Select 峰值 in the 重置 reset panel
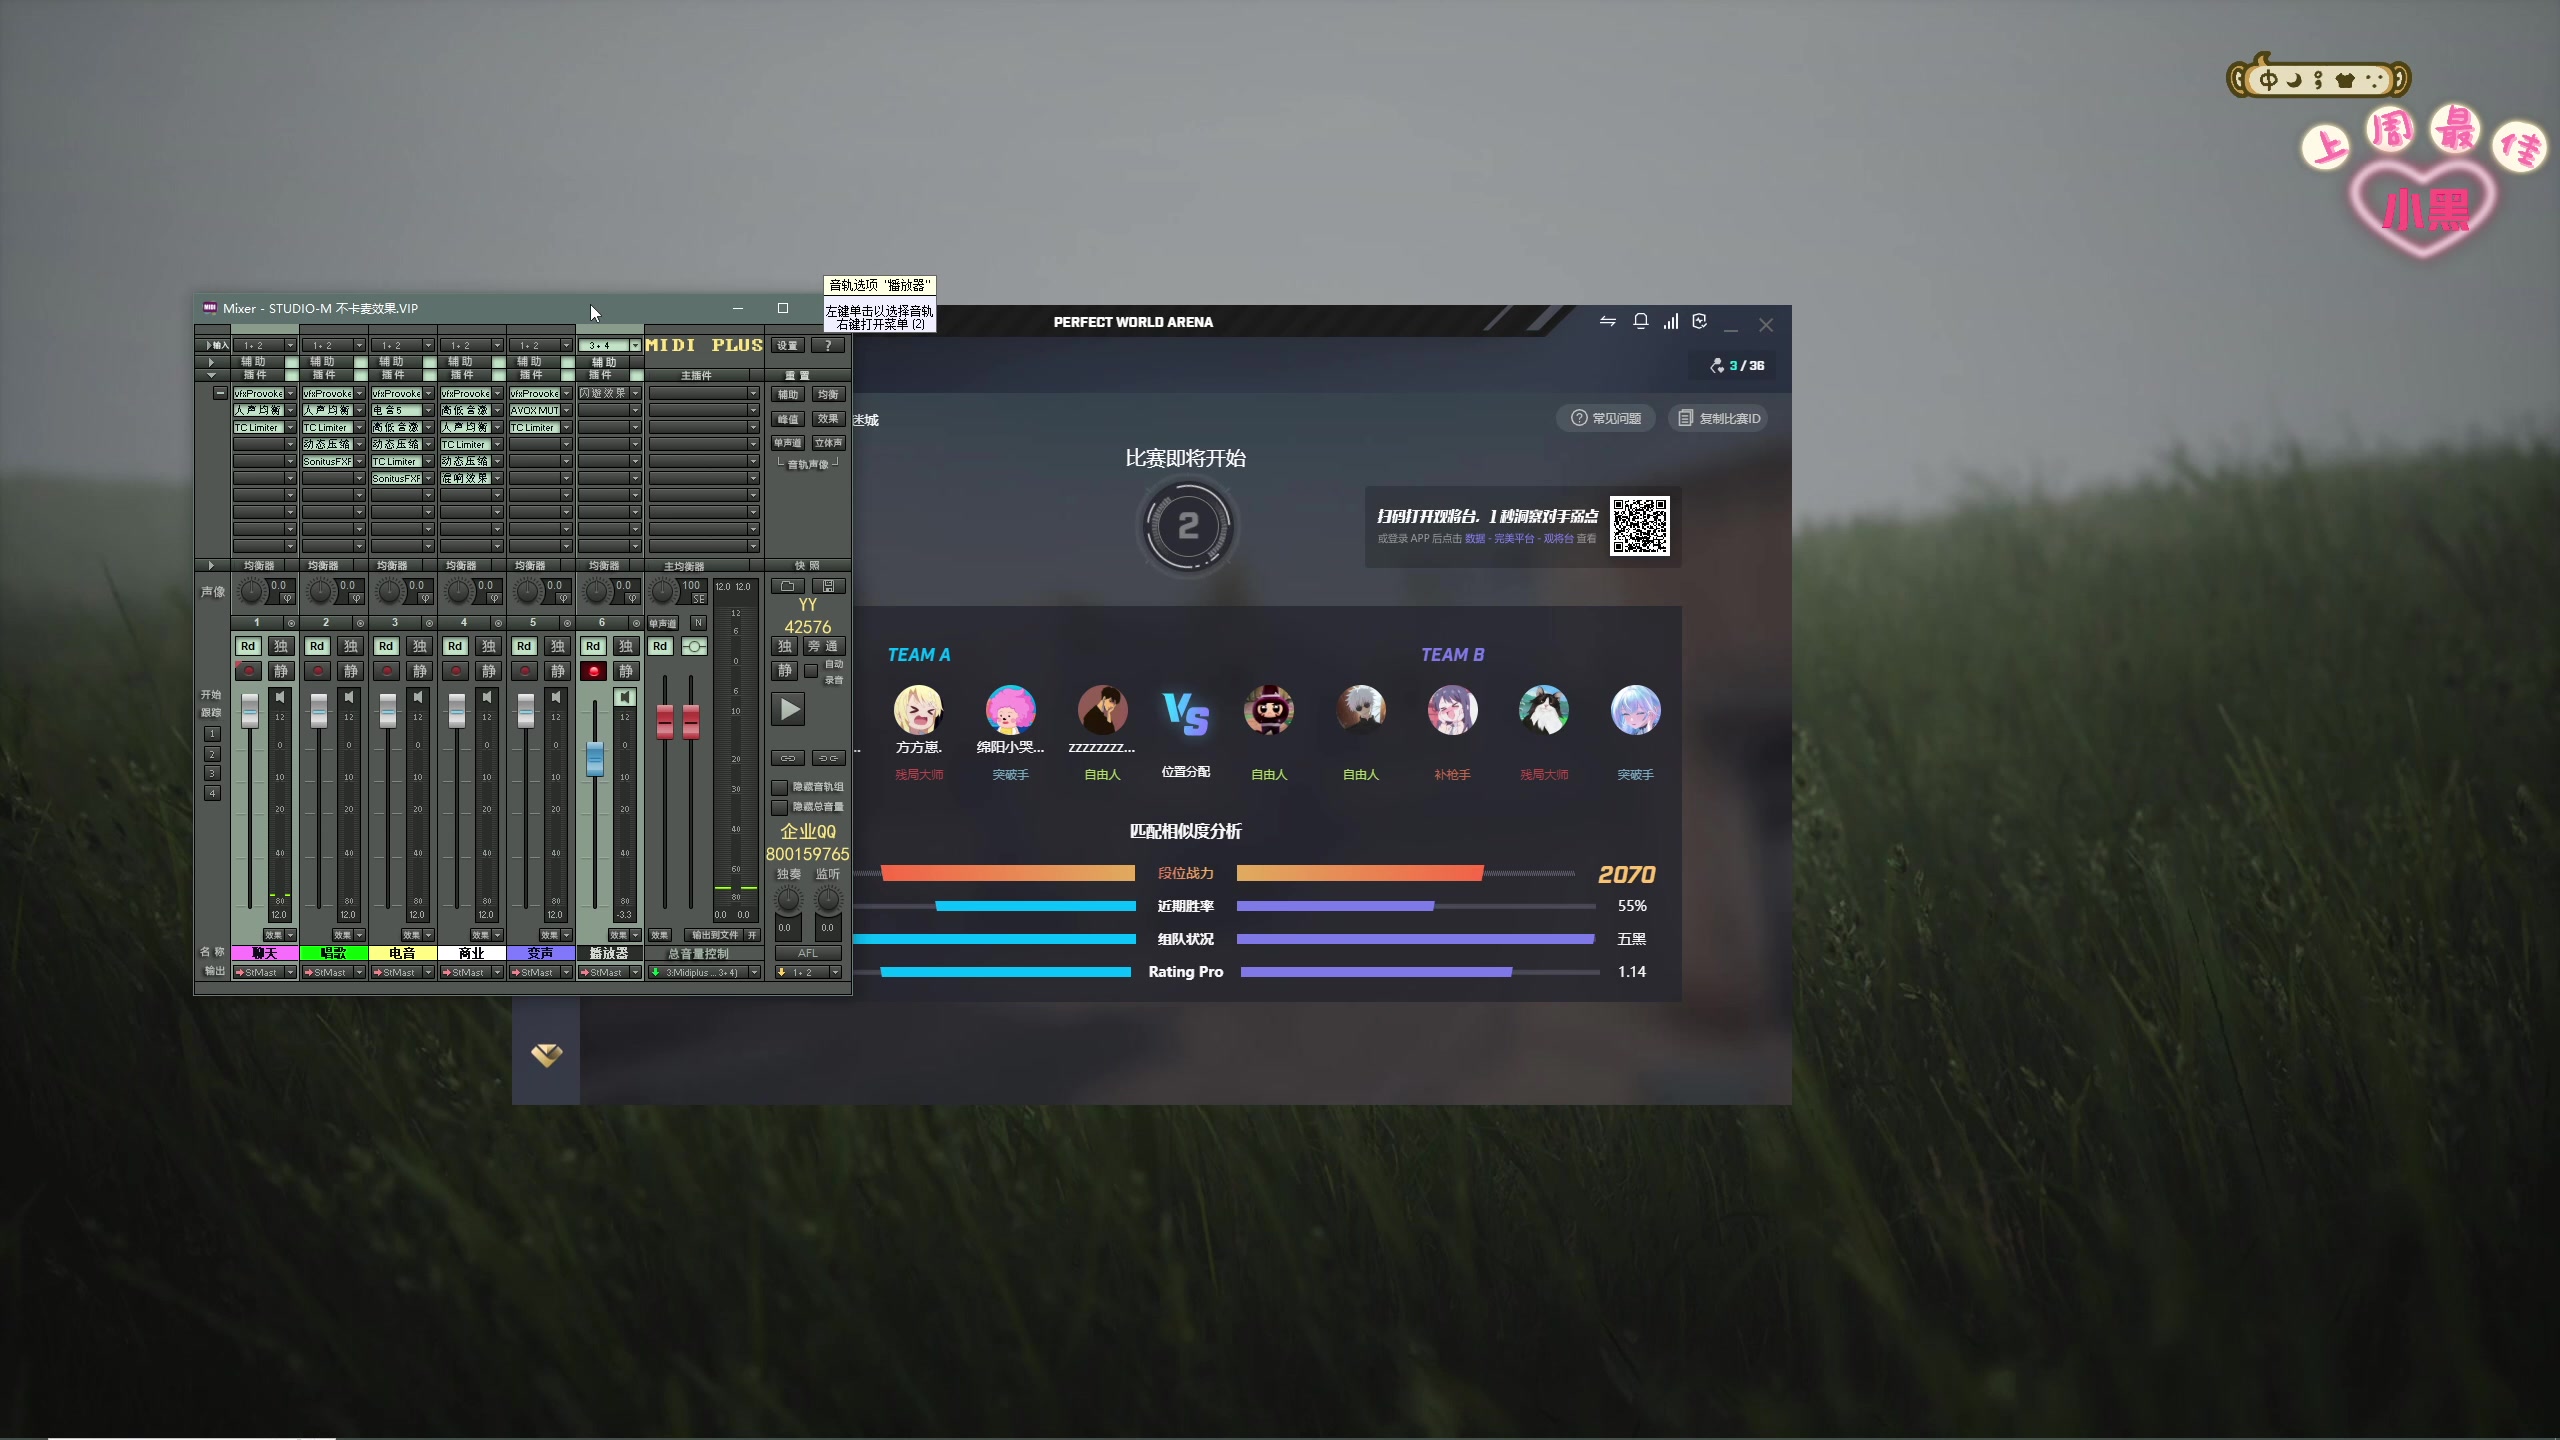 pyautogui.click(x=788, y=419)
